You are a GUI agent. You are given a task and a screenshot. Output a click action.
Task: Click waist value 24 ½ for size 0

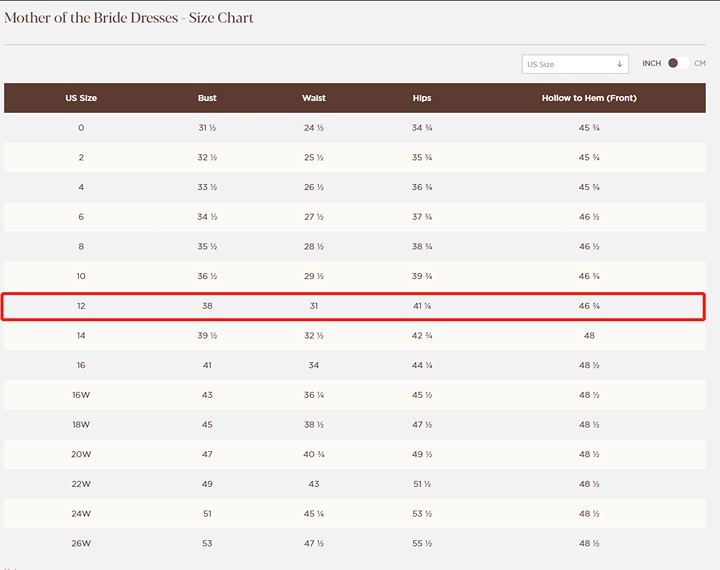pos(314,128)
